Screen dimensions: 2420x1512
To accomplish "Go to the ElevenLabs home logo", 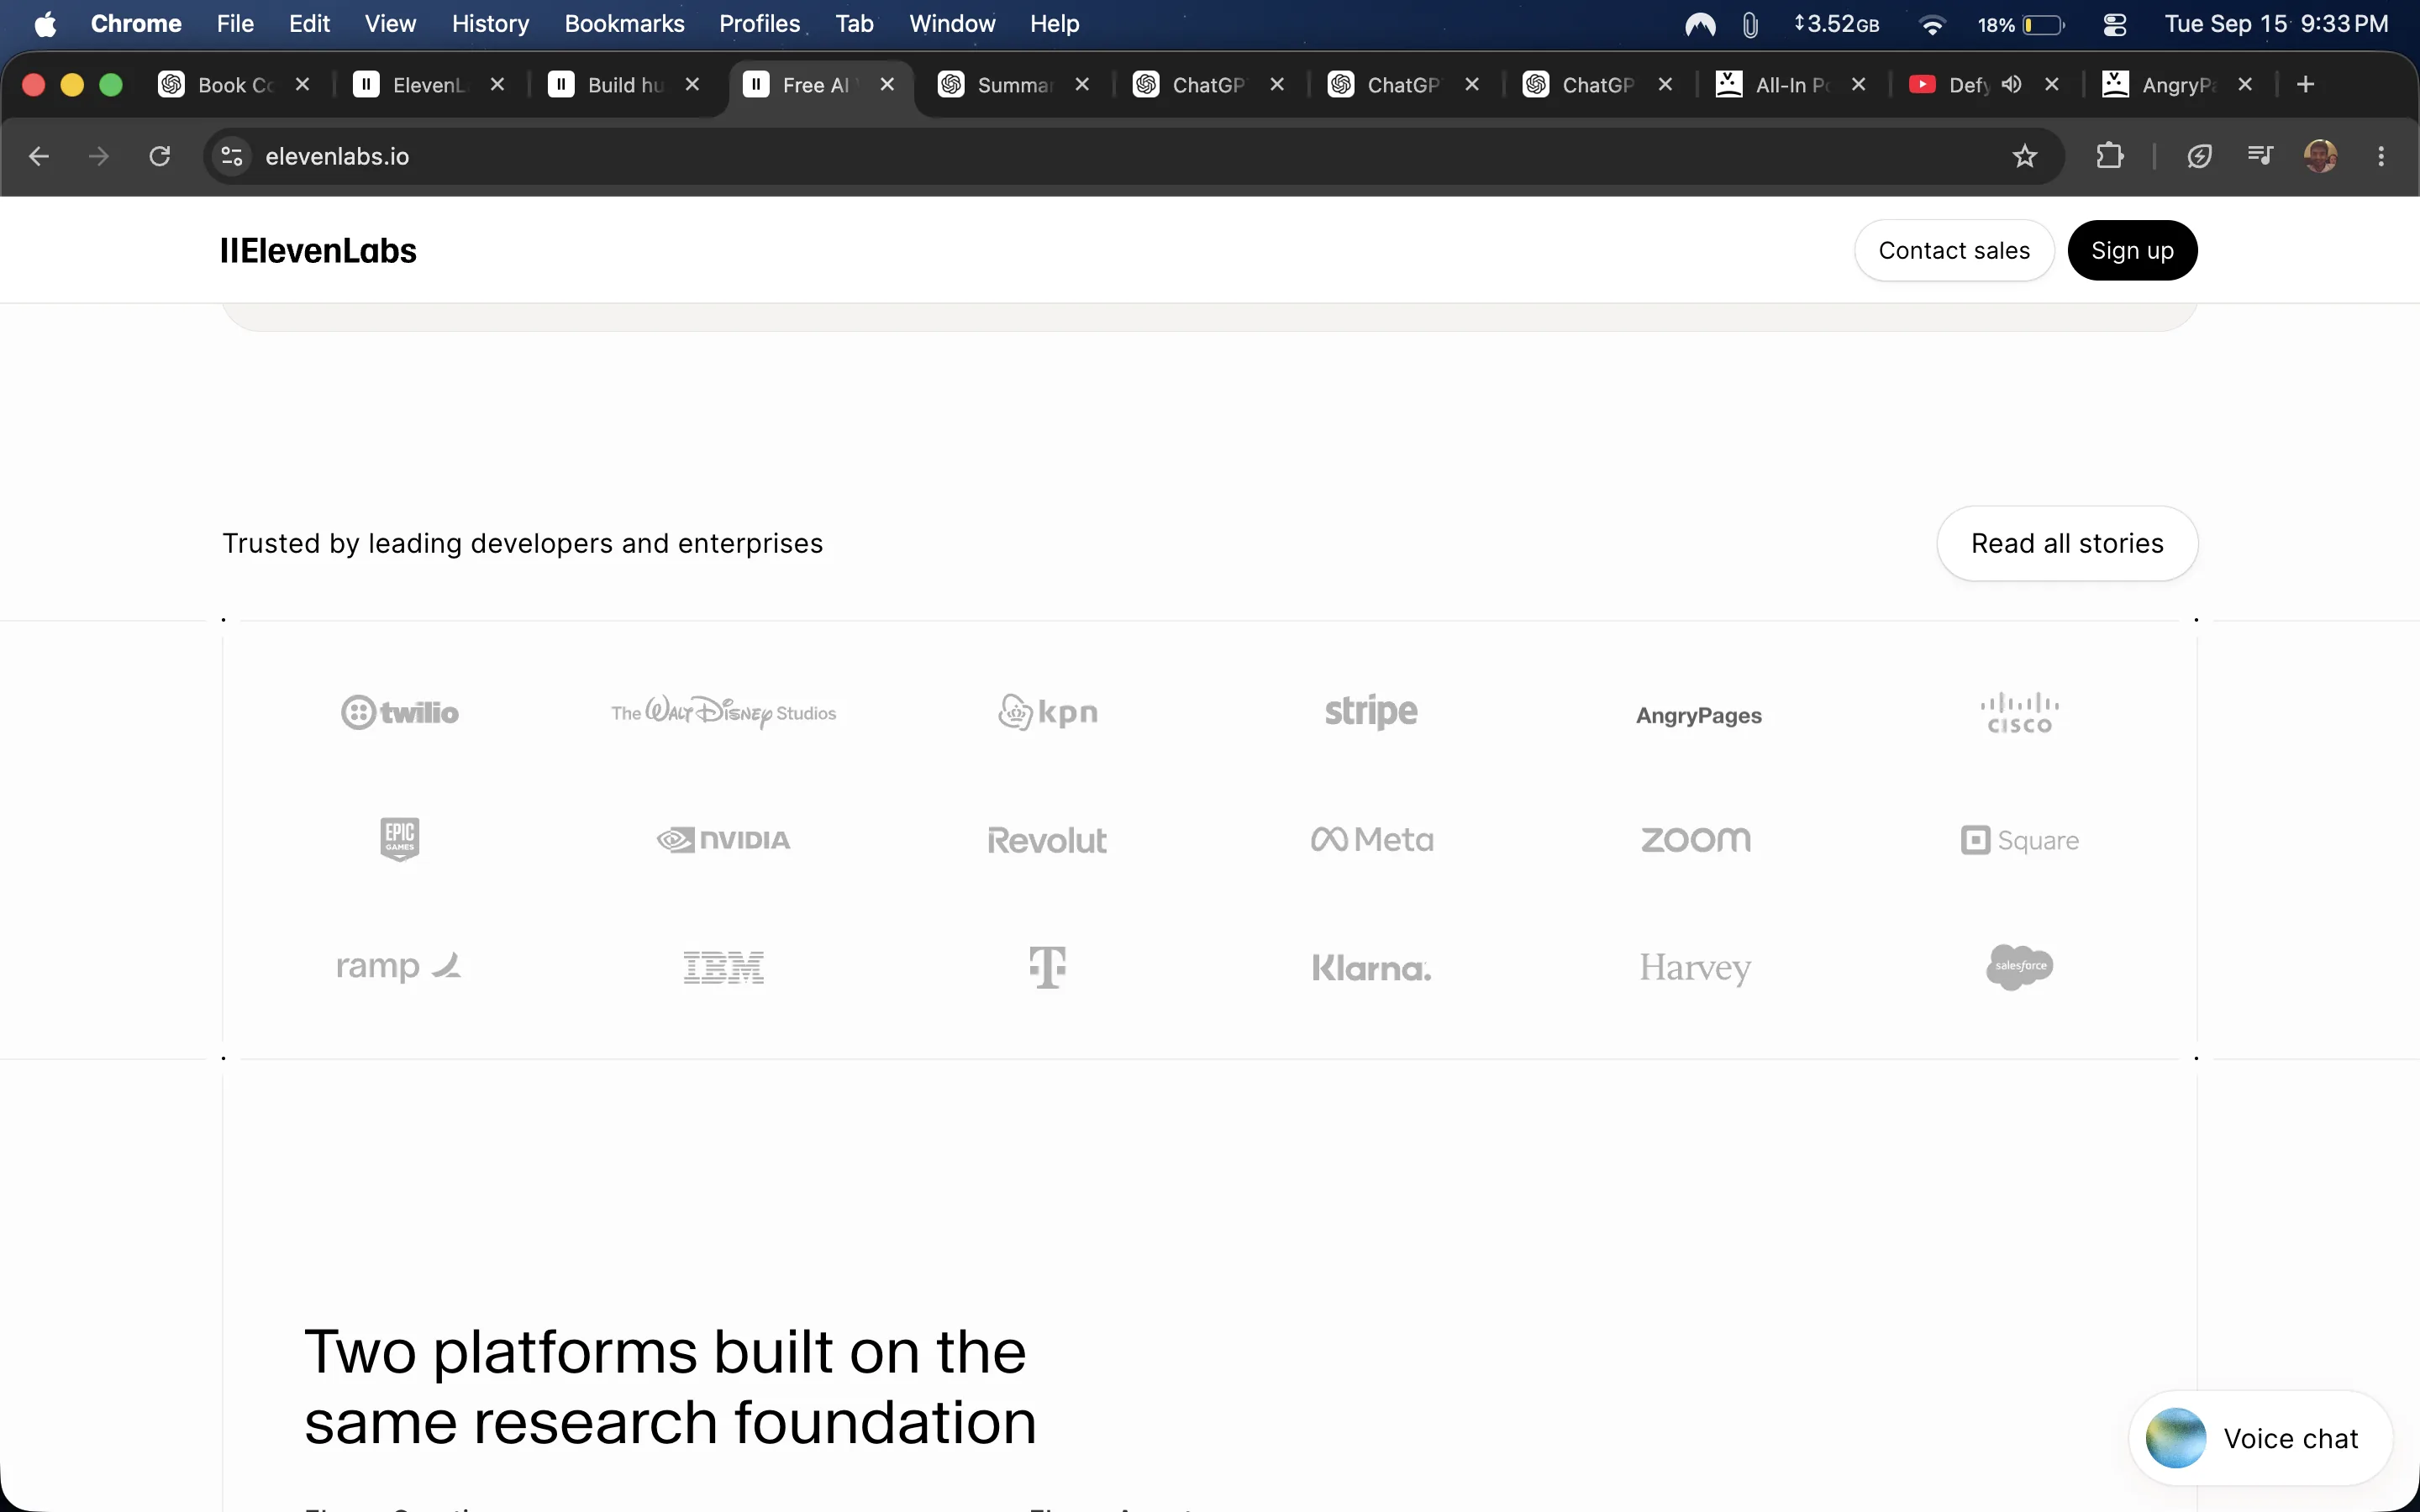I will coord(318,250).
